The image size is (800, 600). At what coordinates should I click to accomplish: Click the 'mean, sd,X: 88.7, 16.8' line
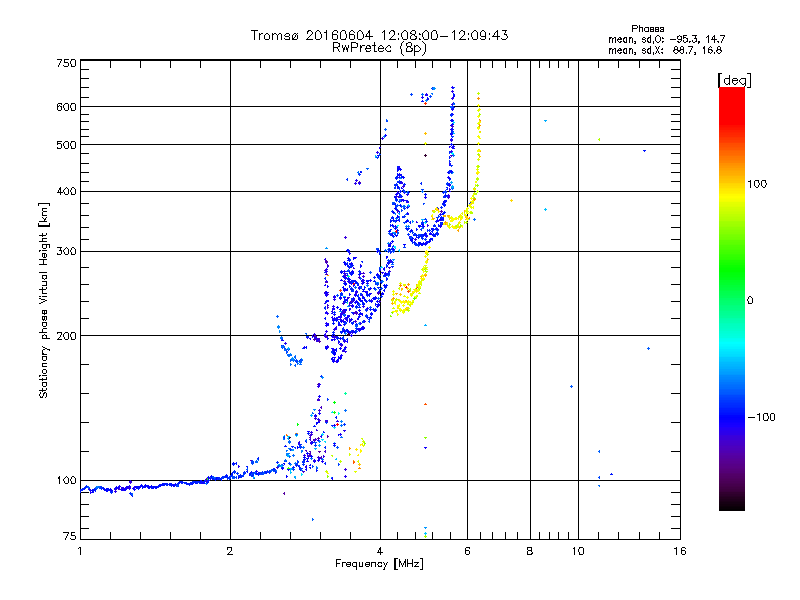click(665, 50)
